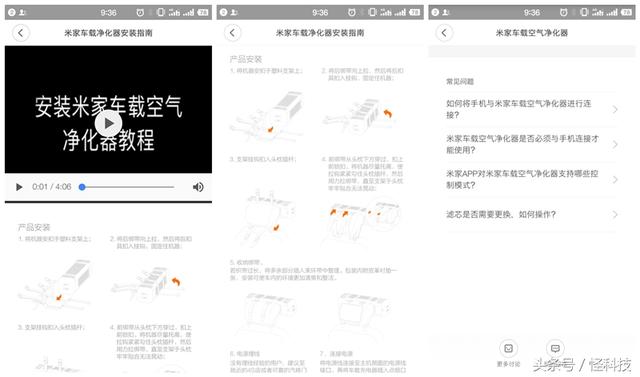Click the 0:01 / 4:06 video time display
Image resolution: width=640 pixels, height=377 pixels.
point(51,187)
